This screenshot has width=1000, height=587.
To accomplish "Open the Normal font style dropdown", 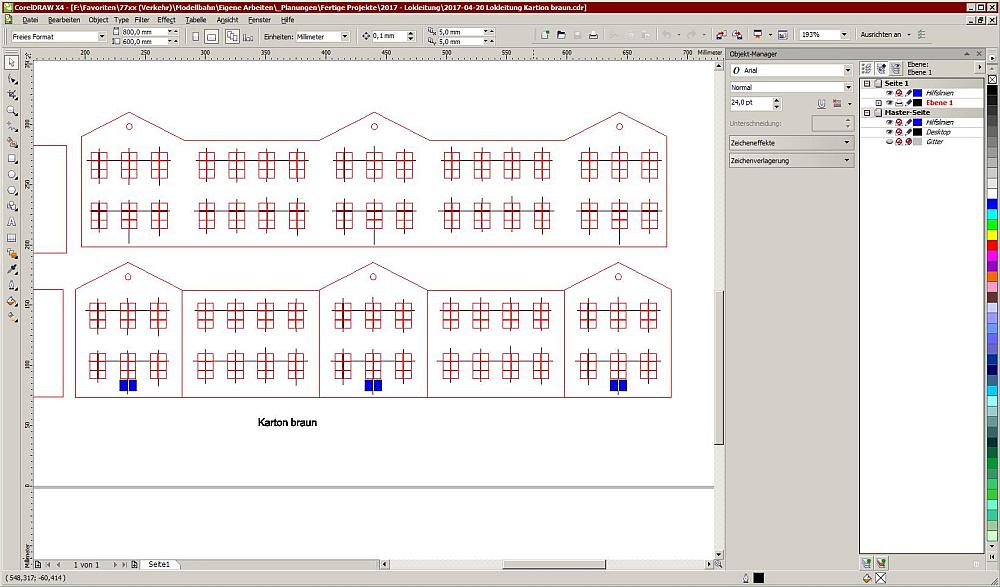I will tap(848, 87).
